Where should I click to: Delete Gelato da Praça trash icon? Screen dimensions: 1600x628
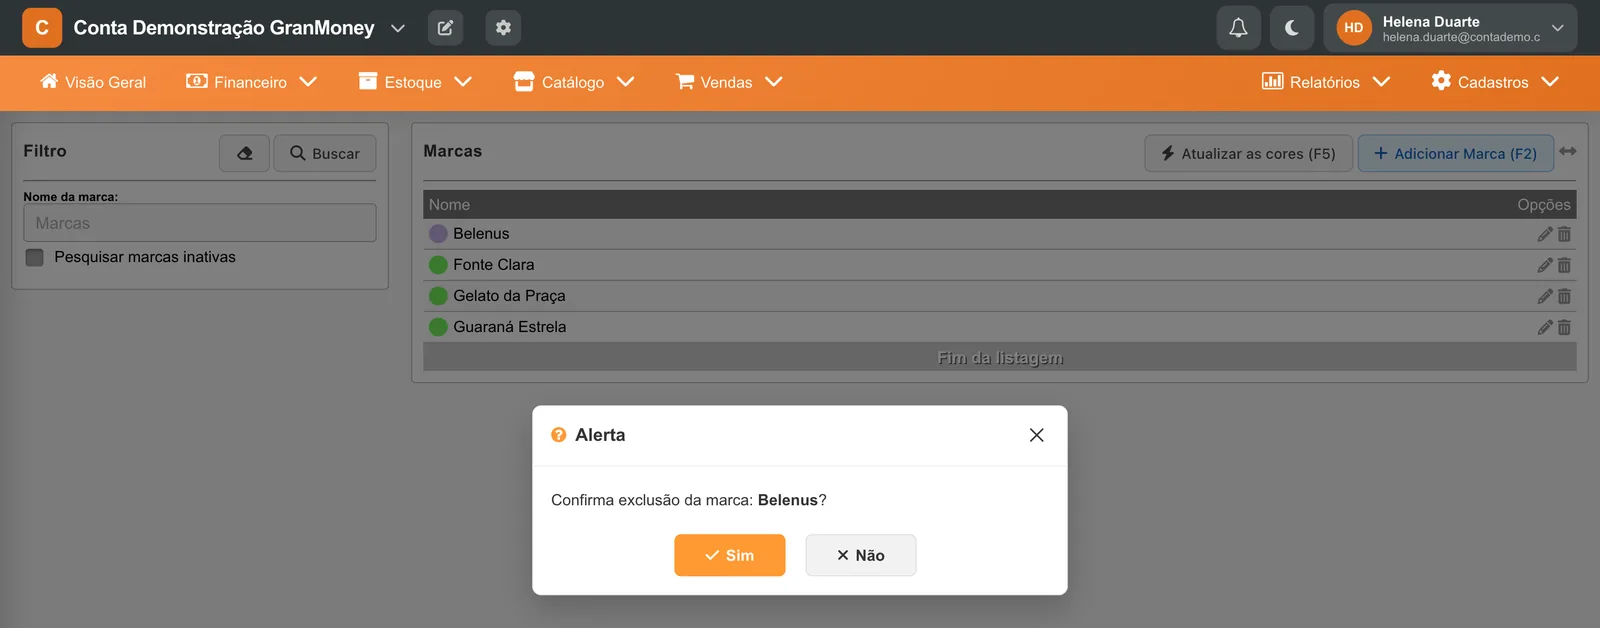pyautogui.click(x=1564, y=296)
